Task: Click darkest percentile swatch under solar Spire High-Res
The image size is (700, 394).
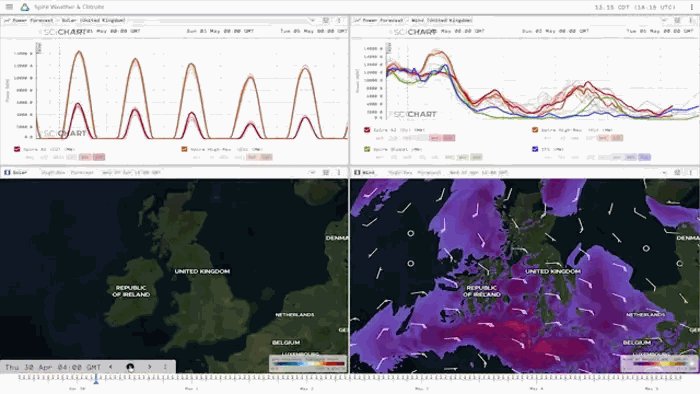Action: click(x=266, y=157)
